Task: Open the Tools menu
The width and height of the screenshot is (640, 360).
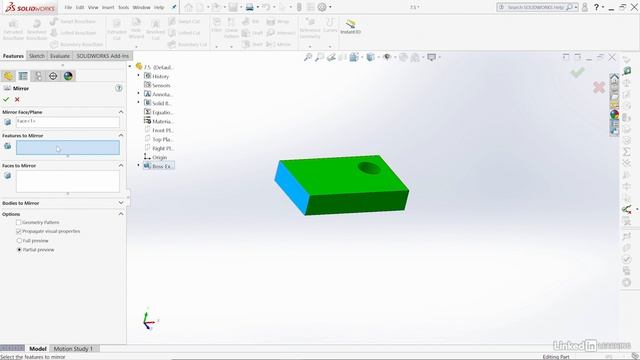Action: point(124,7)
